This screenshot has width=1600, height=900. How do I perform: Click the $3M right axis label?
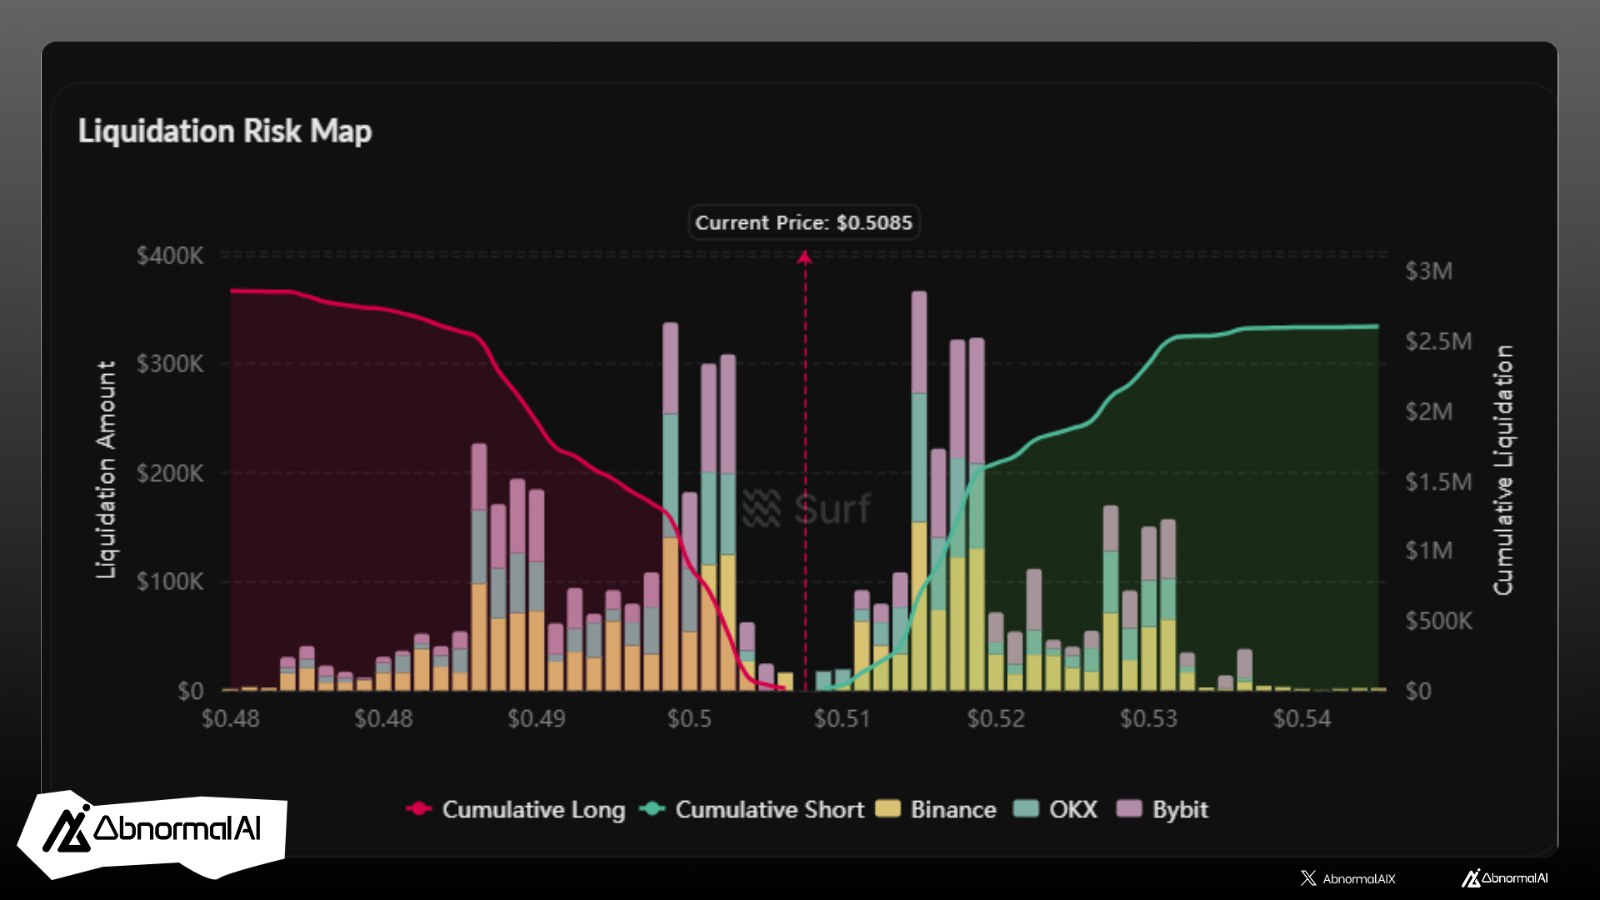(1428, 271)
